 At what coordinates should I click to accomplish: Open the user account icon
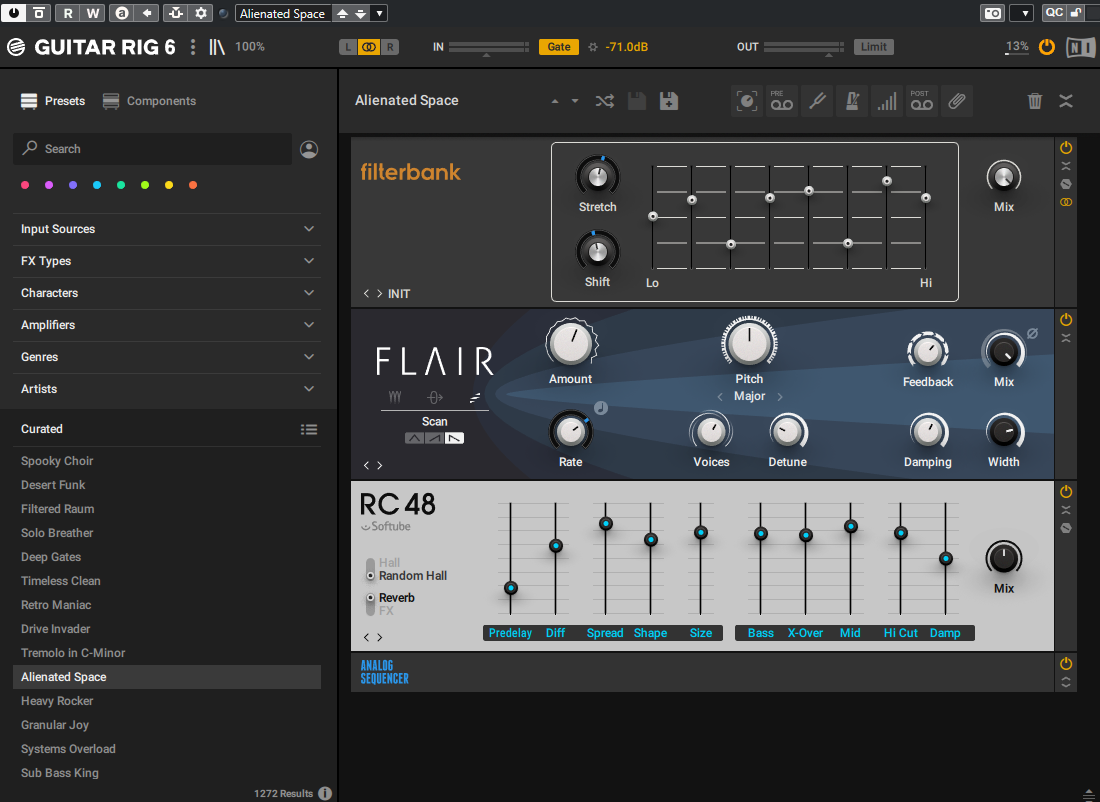pyautogui.click(x=309, y=149)
